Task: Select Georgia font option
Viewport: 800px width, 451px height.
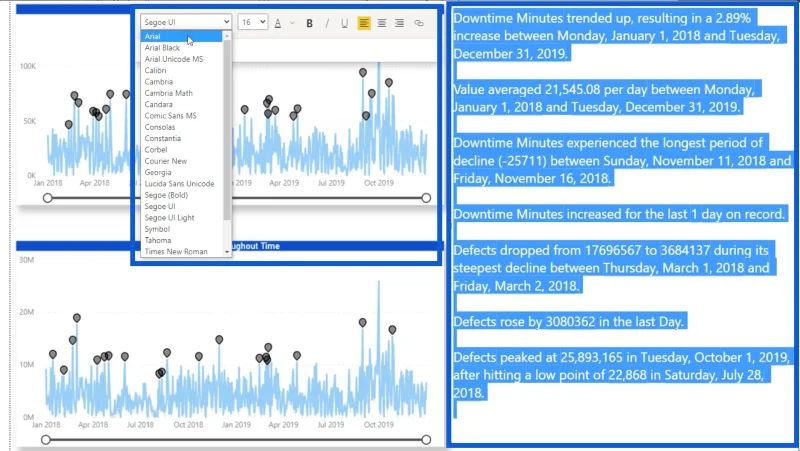Action: pos(181,172)
